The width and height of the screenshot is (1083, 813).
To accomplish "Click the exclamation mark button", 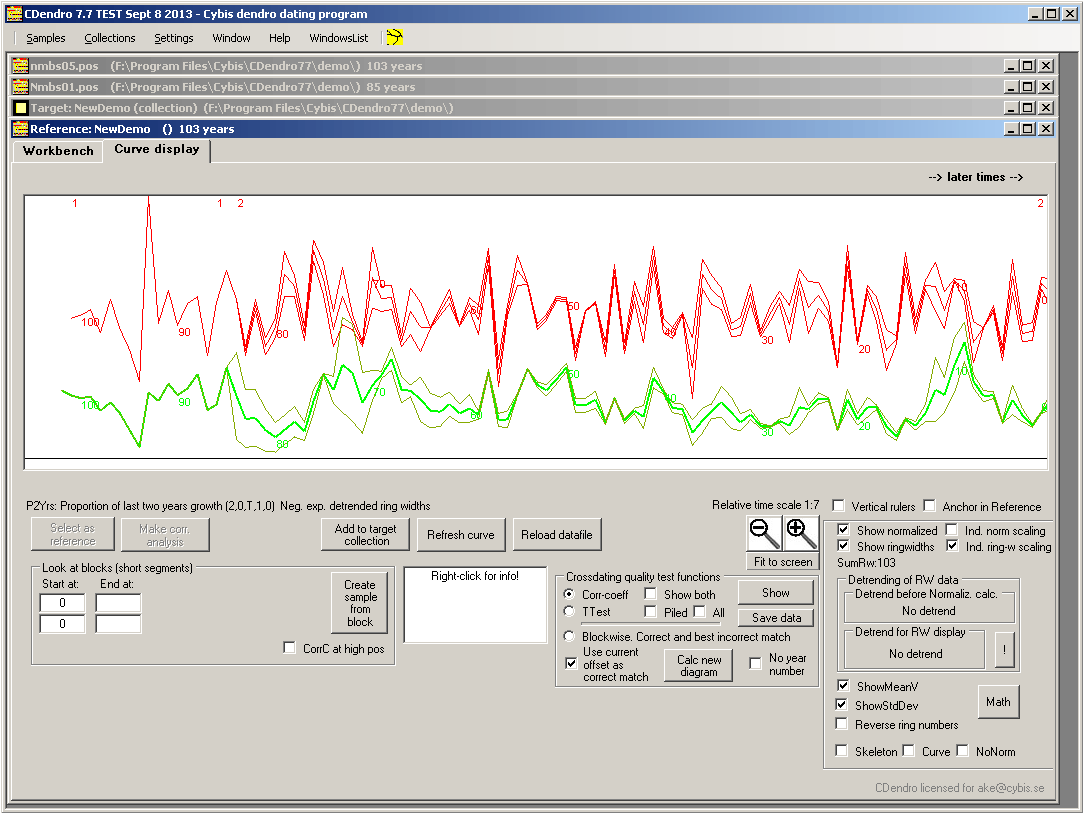I will (1004, 650).
